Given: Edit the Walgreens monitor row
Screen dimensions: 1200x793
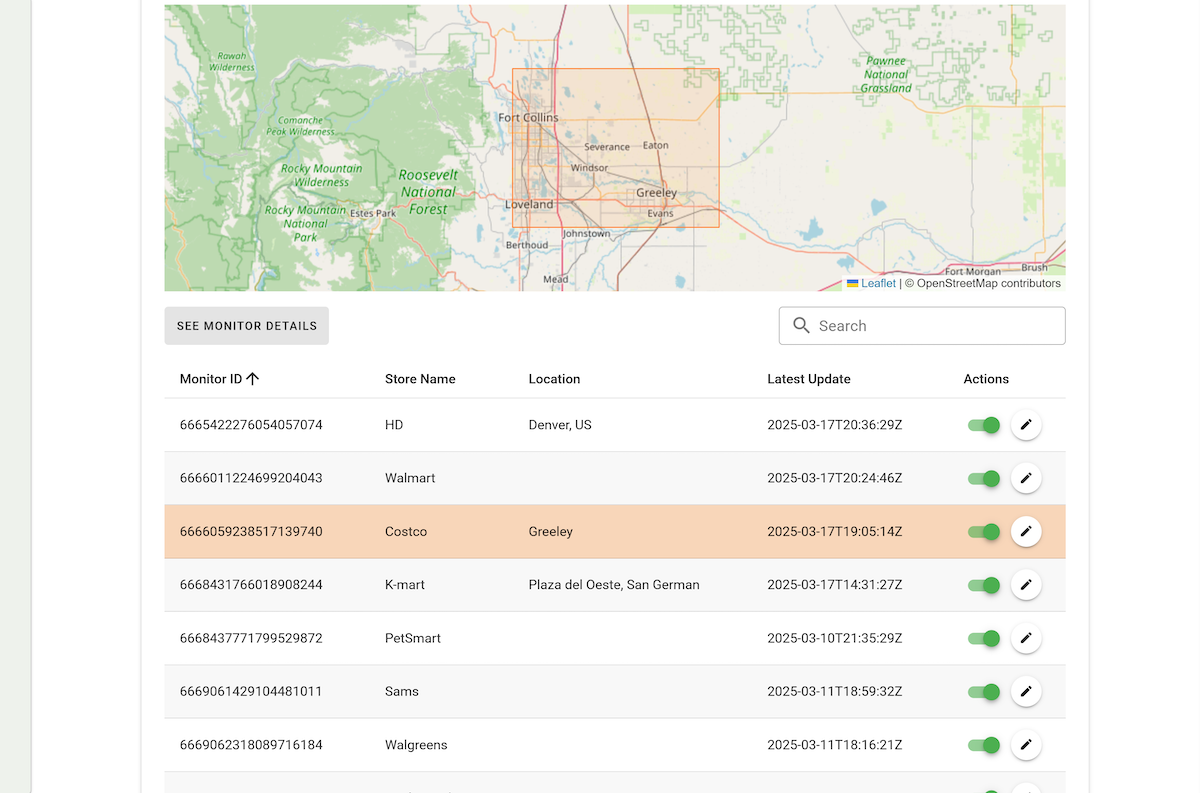Looking at the screenshot, I should pos(1026,745).
